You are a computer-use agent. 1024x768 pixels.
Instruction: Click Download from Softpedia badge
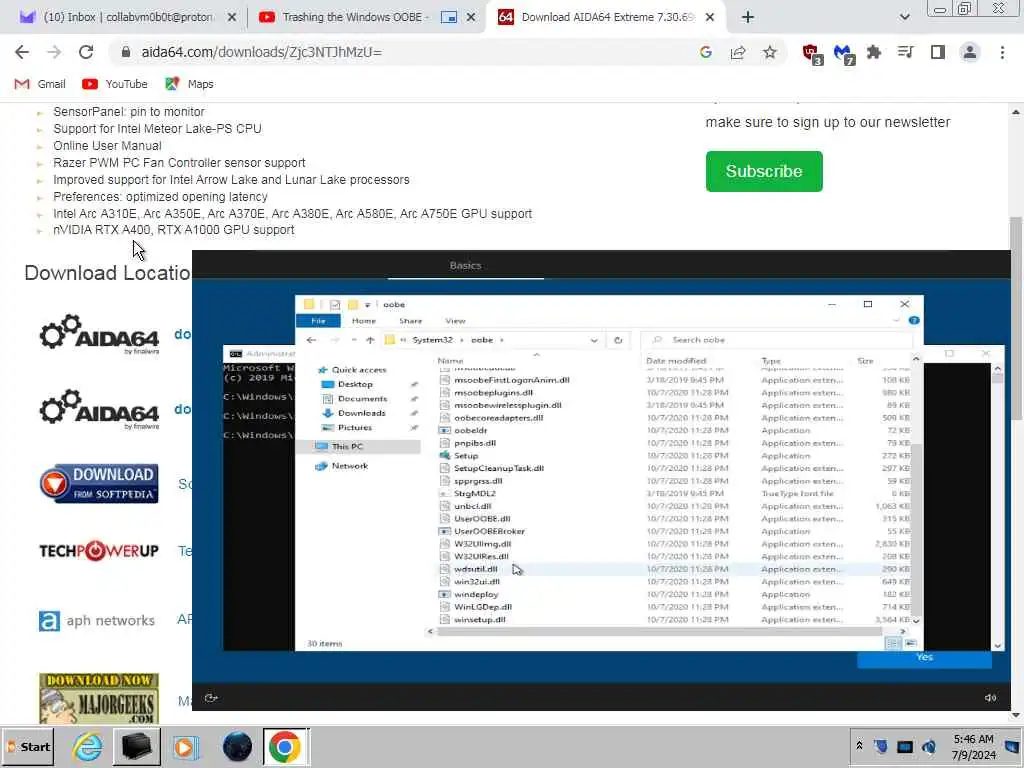click(x=99, y=483)
